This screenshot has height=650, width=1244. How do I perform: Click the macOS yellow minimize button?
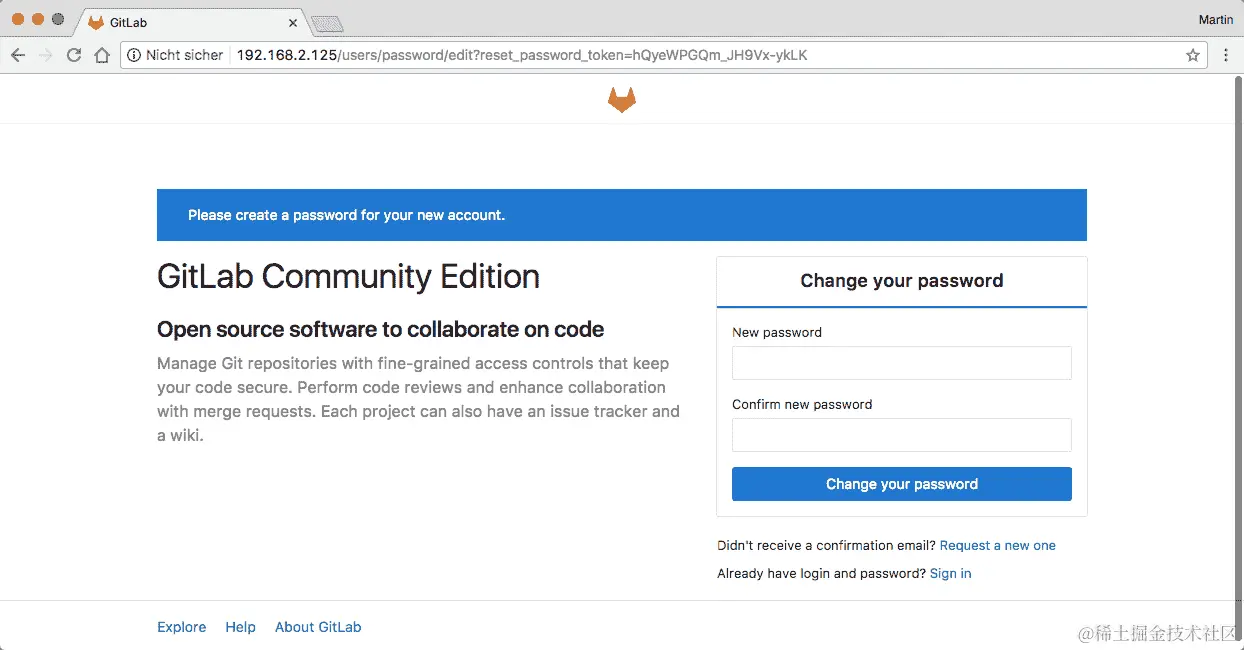pyautogui.click(x=38, y=19)
